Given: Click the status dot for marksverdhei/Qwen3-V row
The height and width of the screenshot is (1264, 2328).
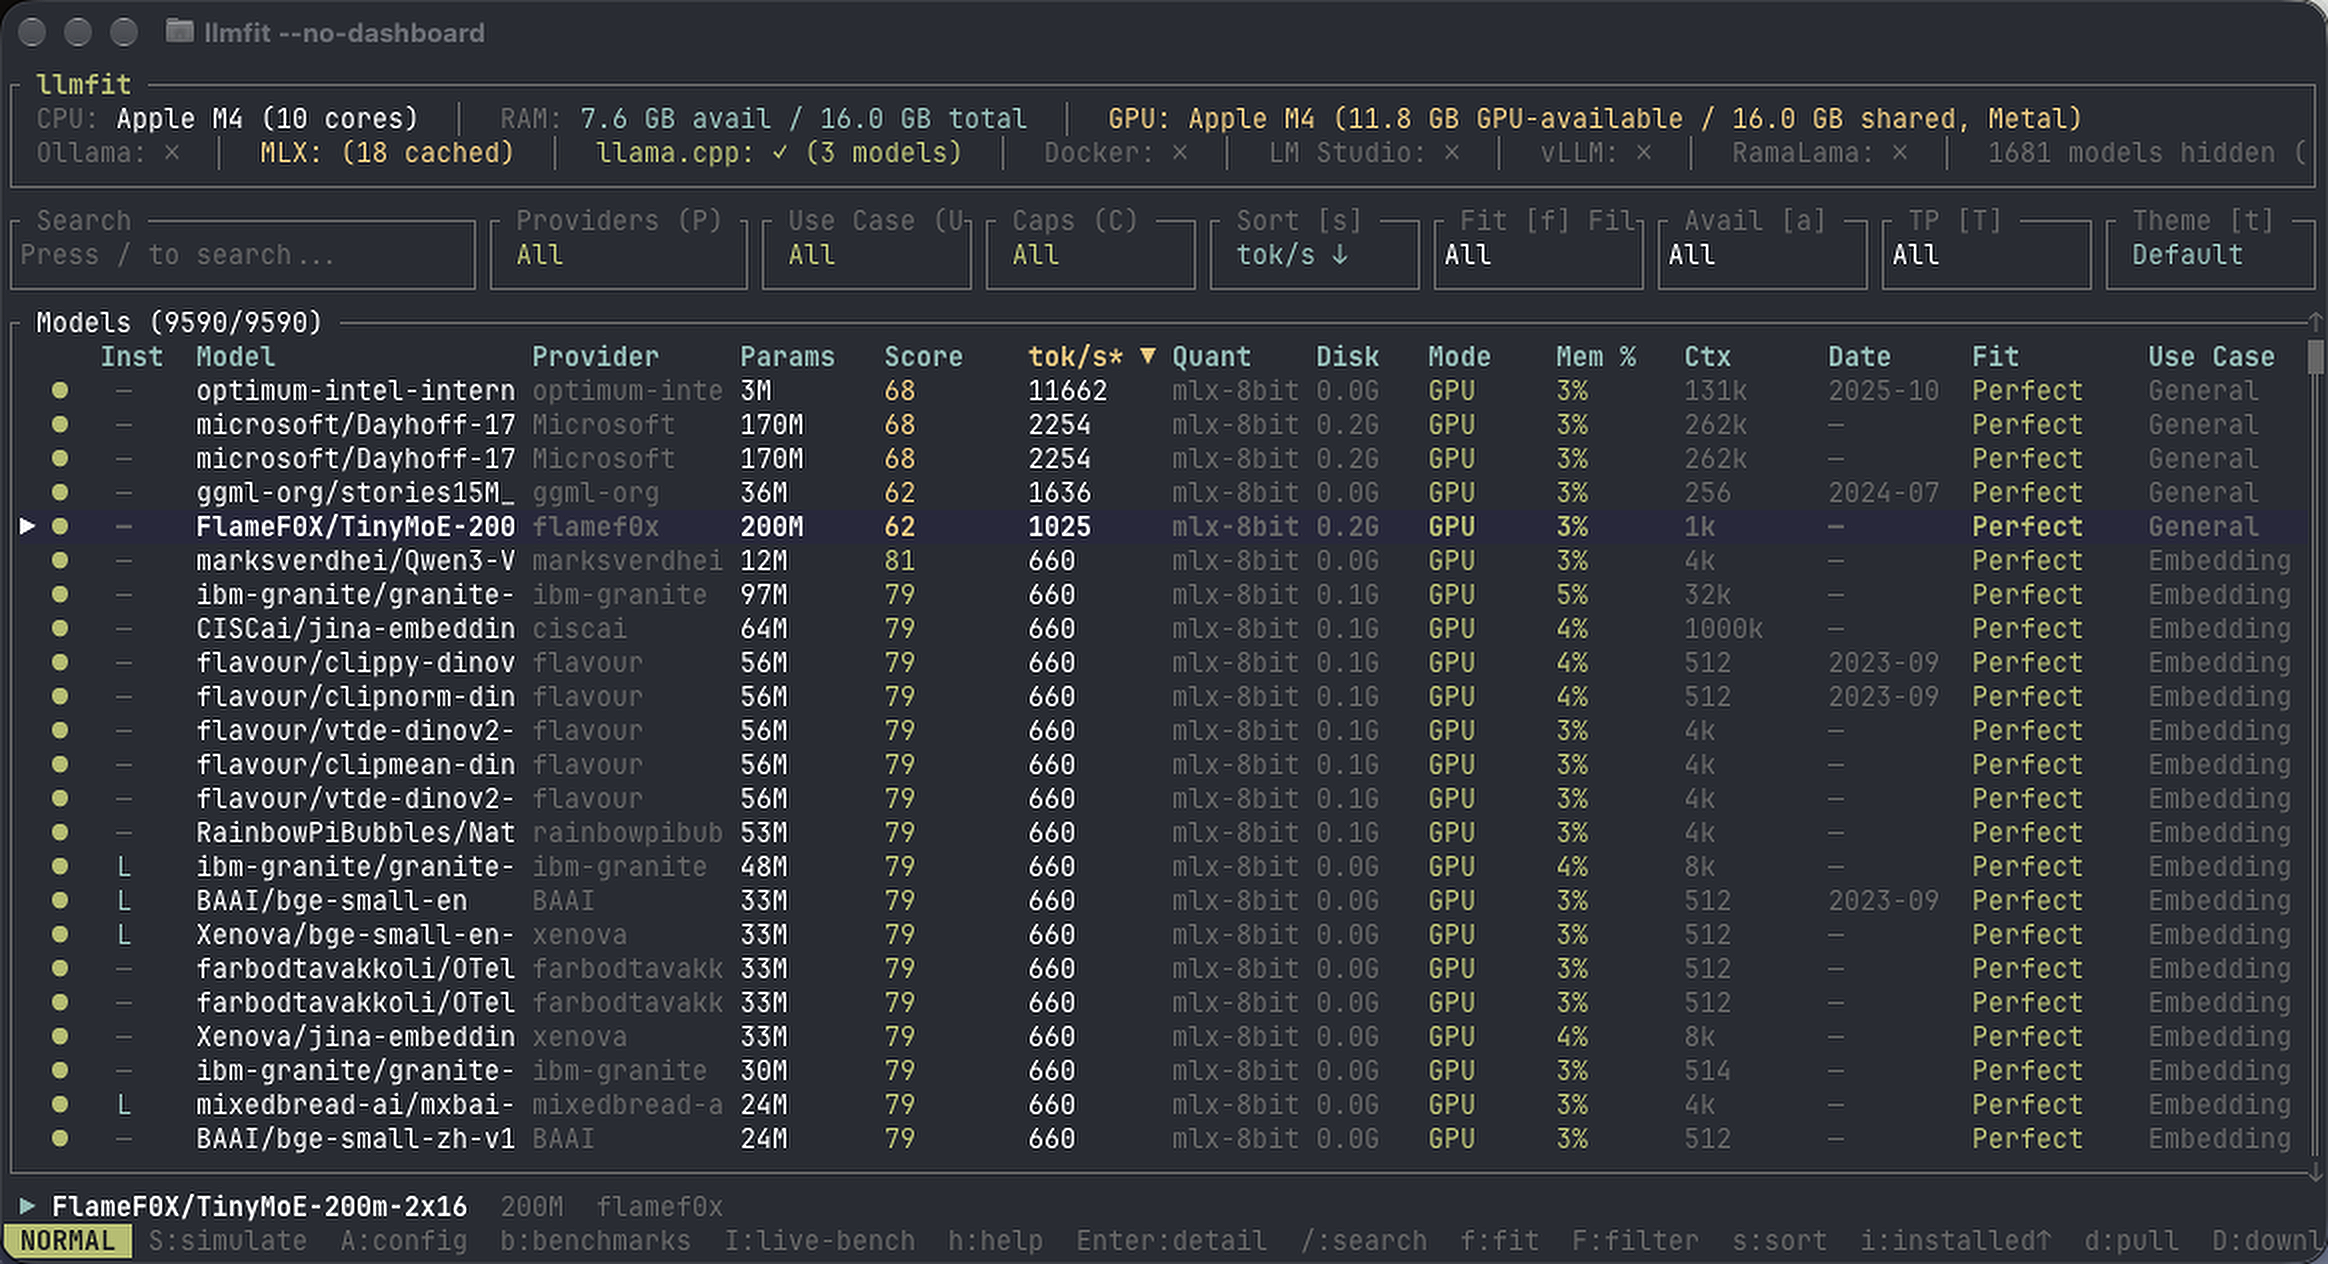Looking at the screenshot, I should point(60,561).
